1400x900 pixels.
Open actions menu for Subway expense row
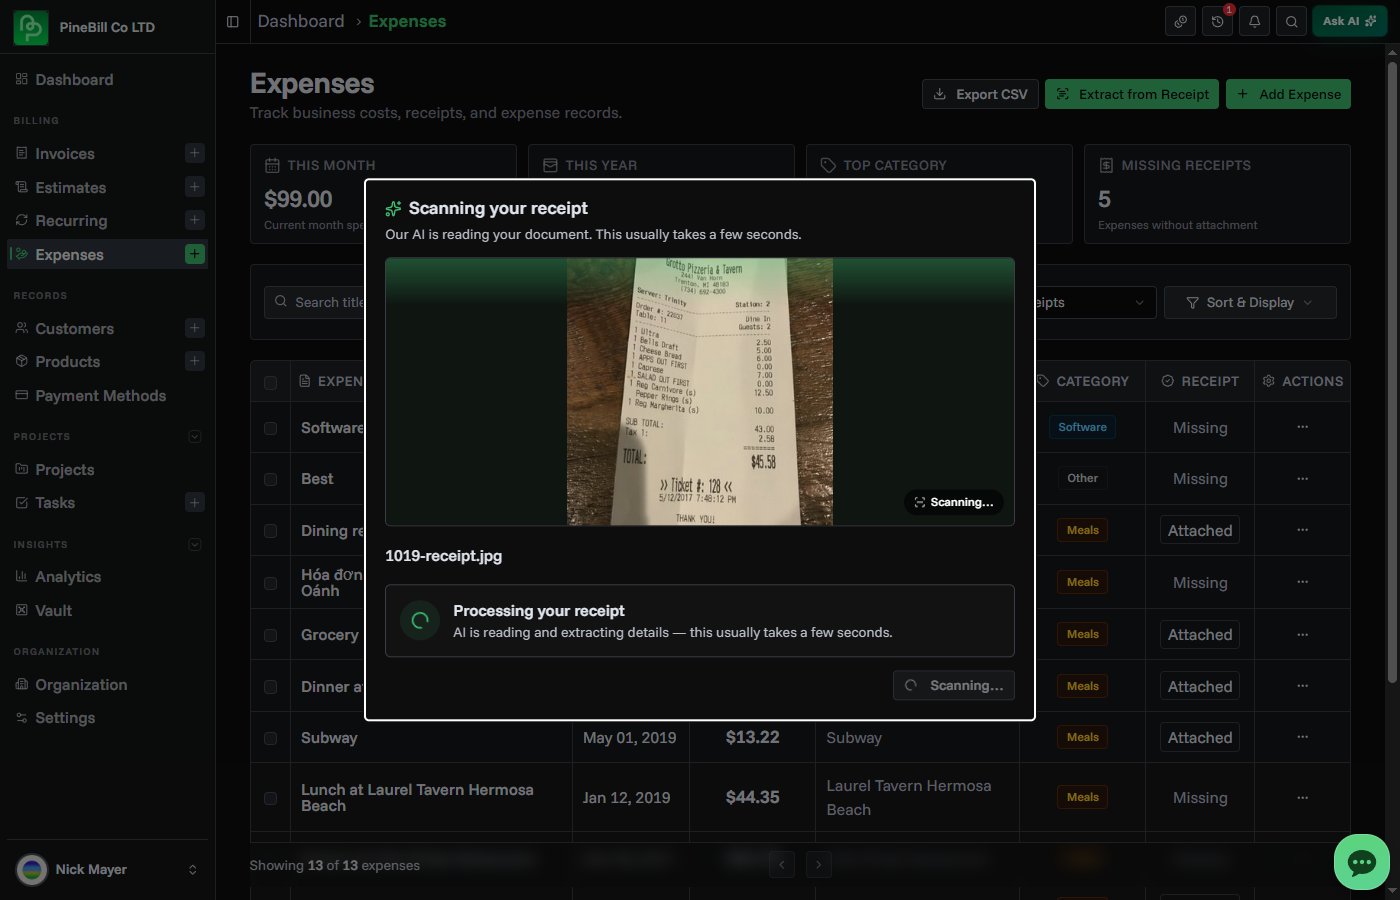pyautogui.click(x=1302, y=737)
